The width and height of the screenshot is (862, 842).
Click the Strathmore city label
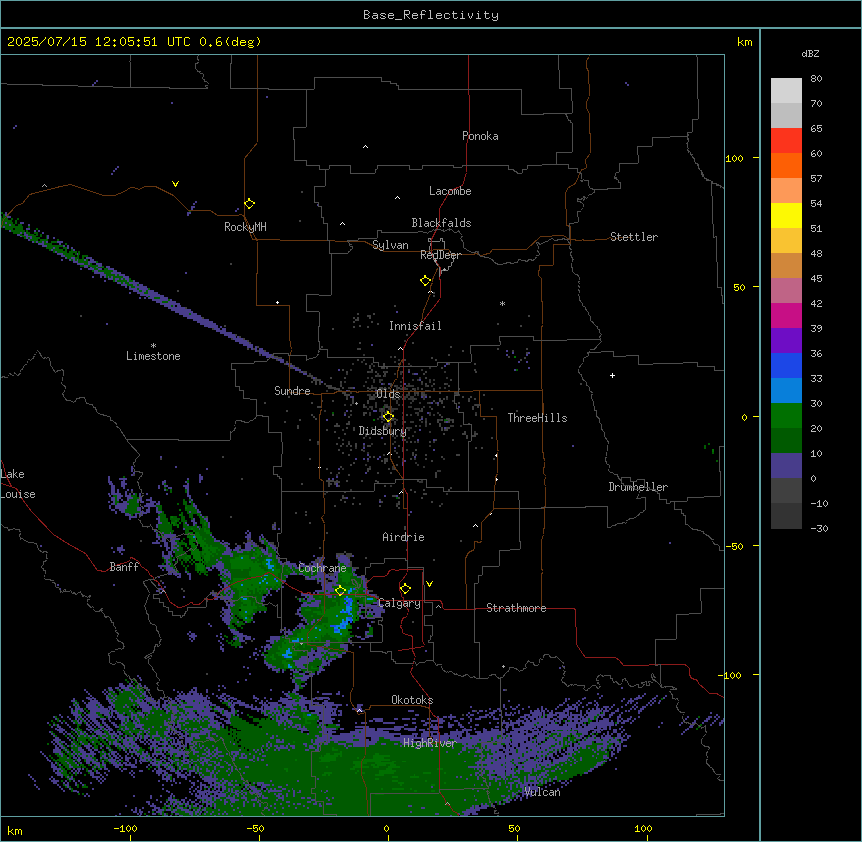coord(516,608)
